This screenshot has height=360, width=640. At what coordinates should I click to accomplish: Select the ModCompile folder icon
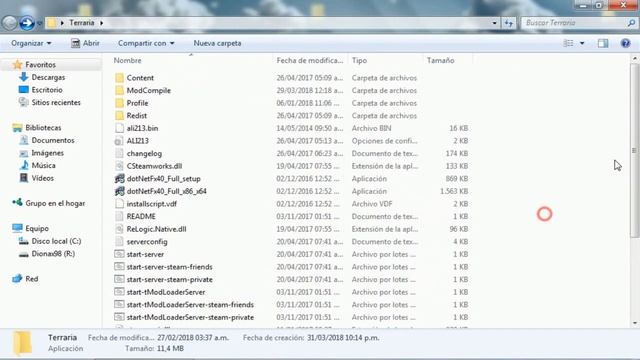click(x=119, y=91)
